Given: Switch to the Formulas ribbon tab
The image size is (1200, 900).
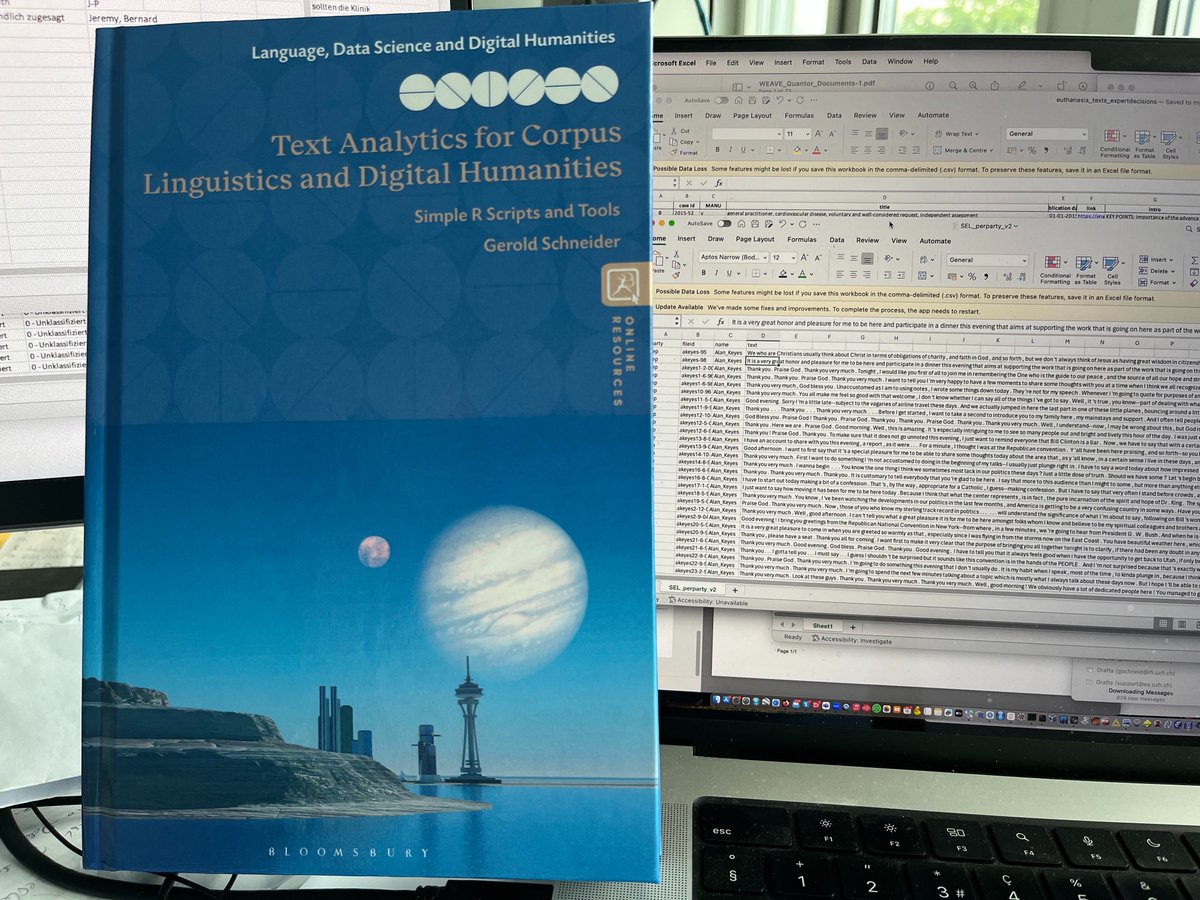Looking at the screenshot, I should point(803,240).
